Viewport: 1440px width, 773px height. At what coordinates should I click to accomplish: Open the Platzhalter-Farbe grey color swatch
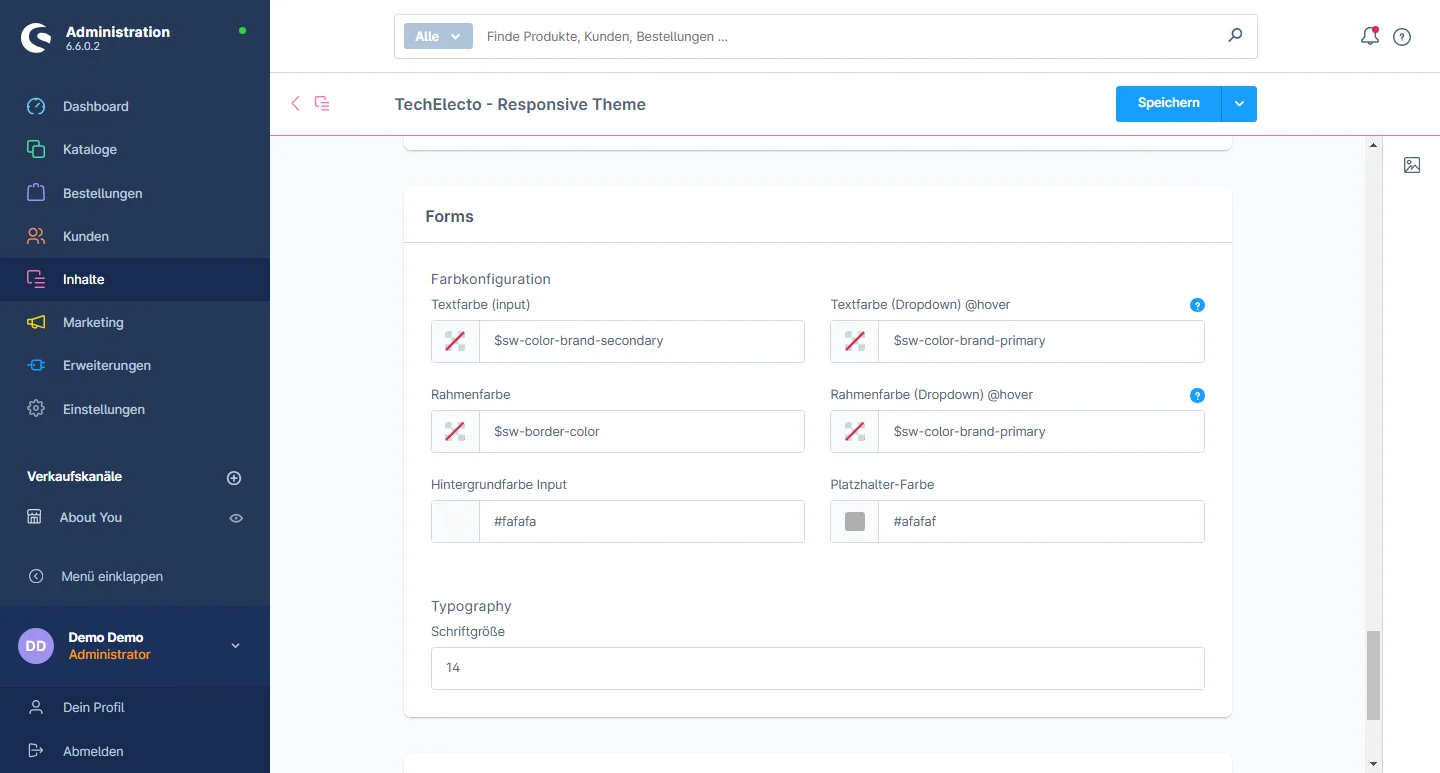(855, 521)
